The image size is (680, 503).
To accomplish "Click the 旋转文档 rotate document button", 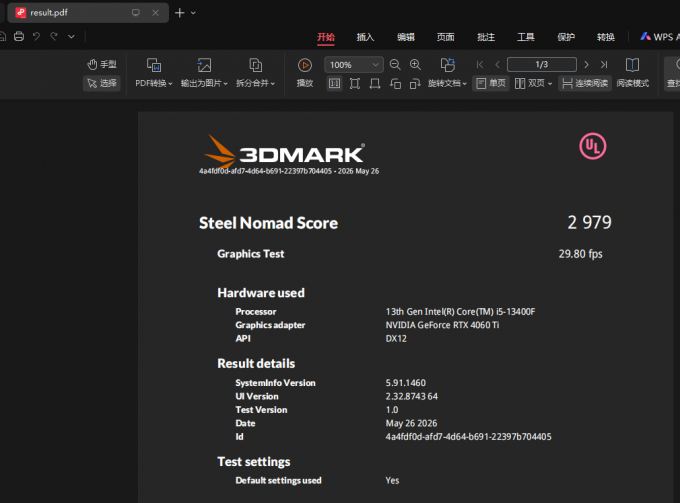I will pyautogui.click(x=447, y=73).
